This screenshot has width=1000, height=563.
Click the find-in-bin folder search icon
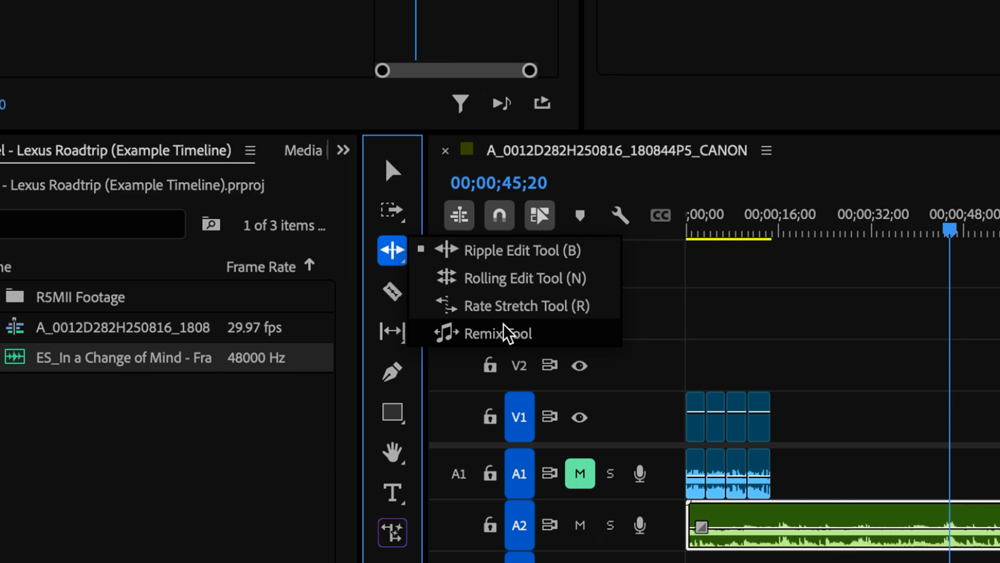[x=211, y=224]
